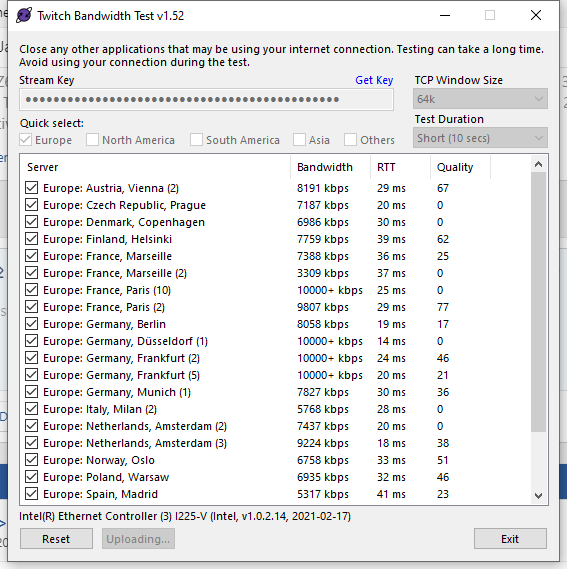The image size is (567, 569).
Task: Uncheck Europe: Spain, Madrid server
Action: 32,494
